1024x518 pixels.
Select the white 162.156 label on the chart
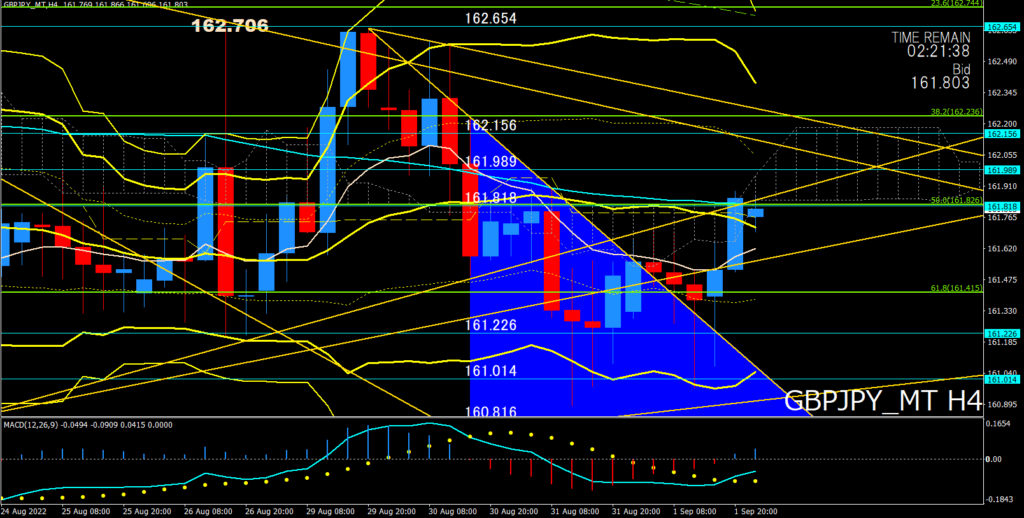[491, 125]
